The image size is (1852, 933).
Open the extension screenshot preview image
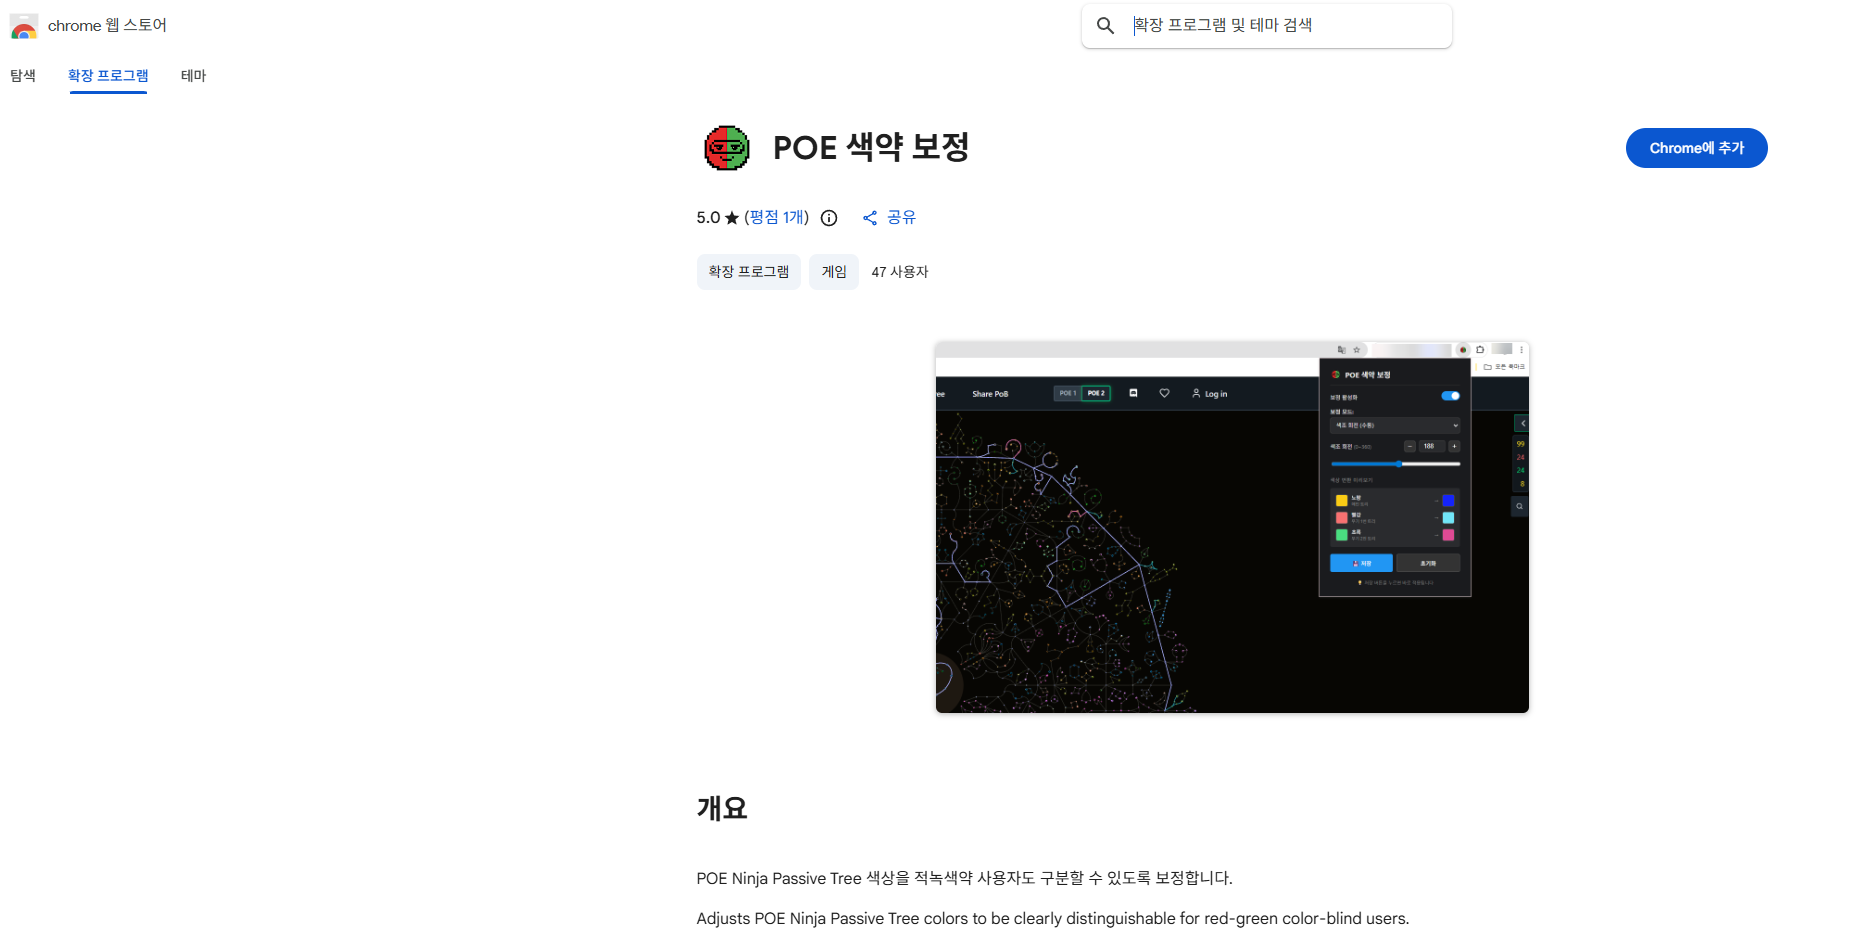1232,527
